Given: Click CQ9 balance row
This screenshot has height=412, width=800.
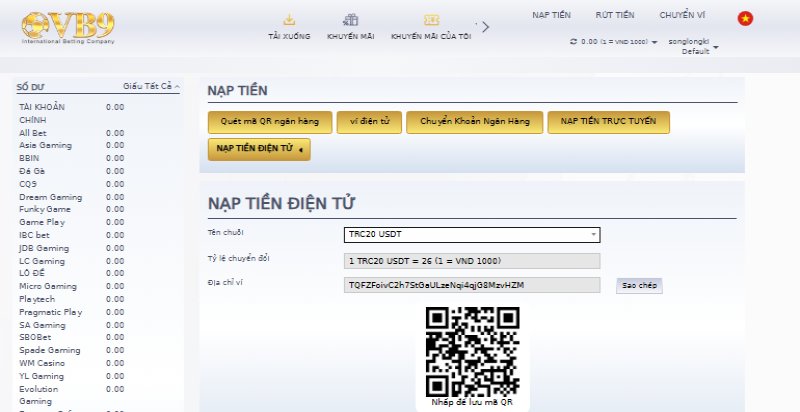Looking at the screenshot, I should [x=71, y=184].
